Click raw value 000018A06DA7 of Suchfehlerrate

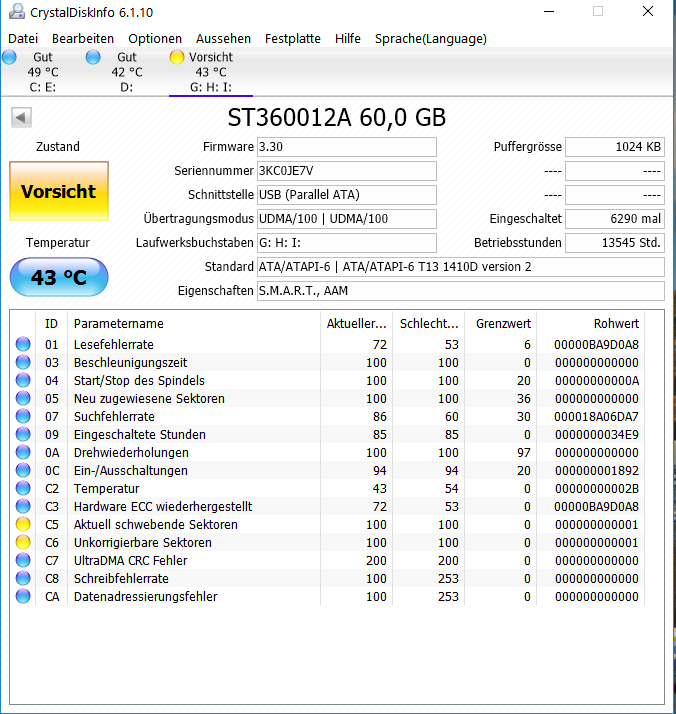(x=596, y=417)
